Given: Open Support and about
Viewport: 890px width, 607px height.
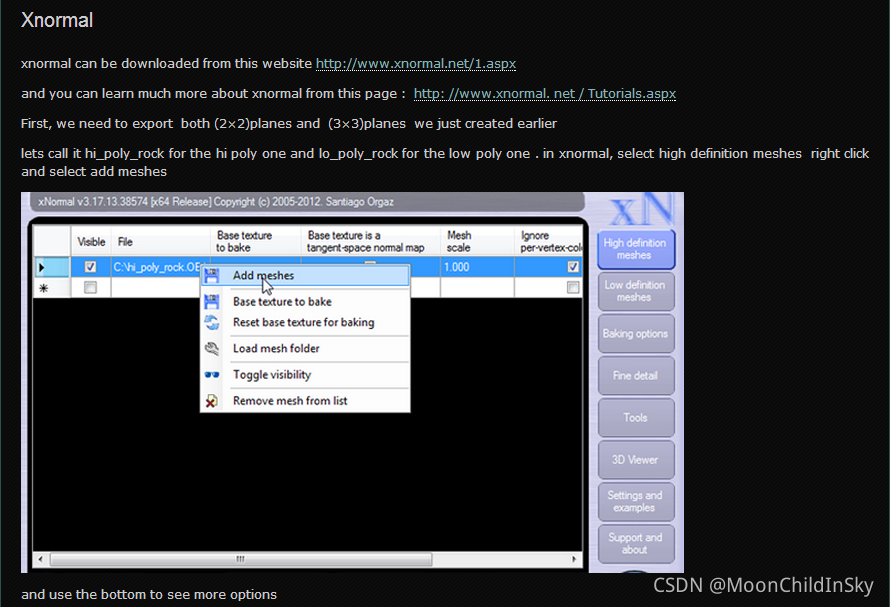Looking at the screenshot, I should pos(636,543).
